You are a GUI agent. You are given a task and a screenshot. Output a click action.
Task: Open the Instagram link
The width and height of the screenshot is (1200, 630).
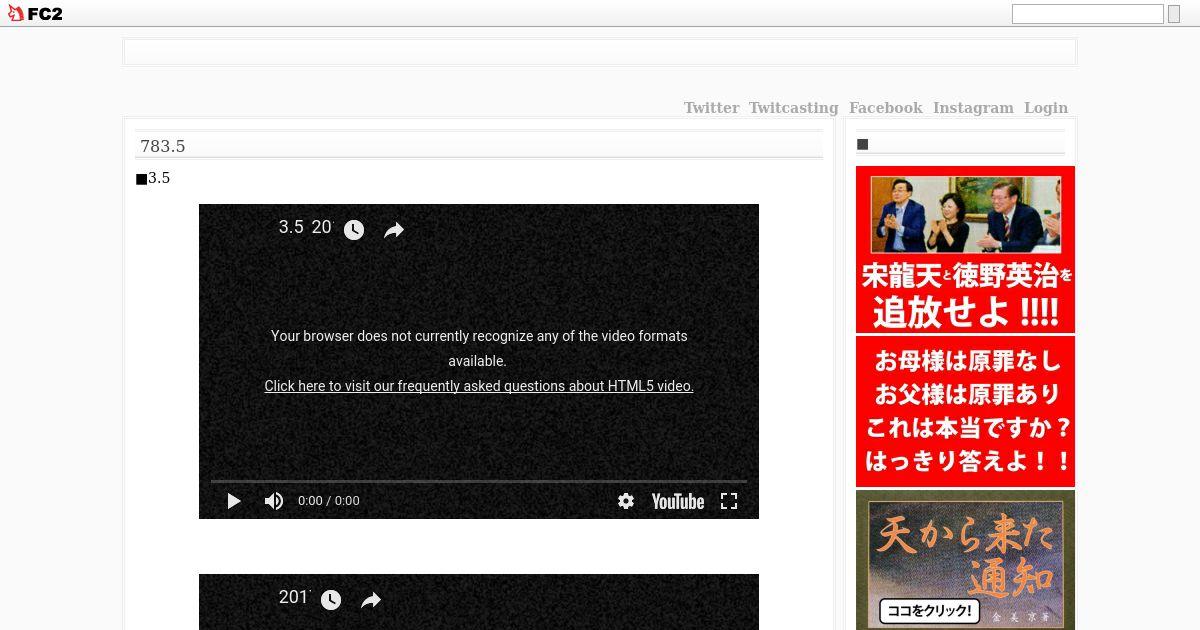coord(973,108)
